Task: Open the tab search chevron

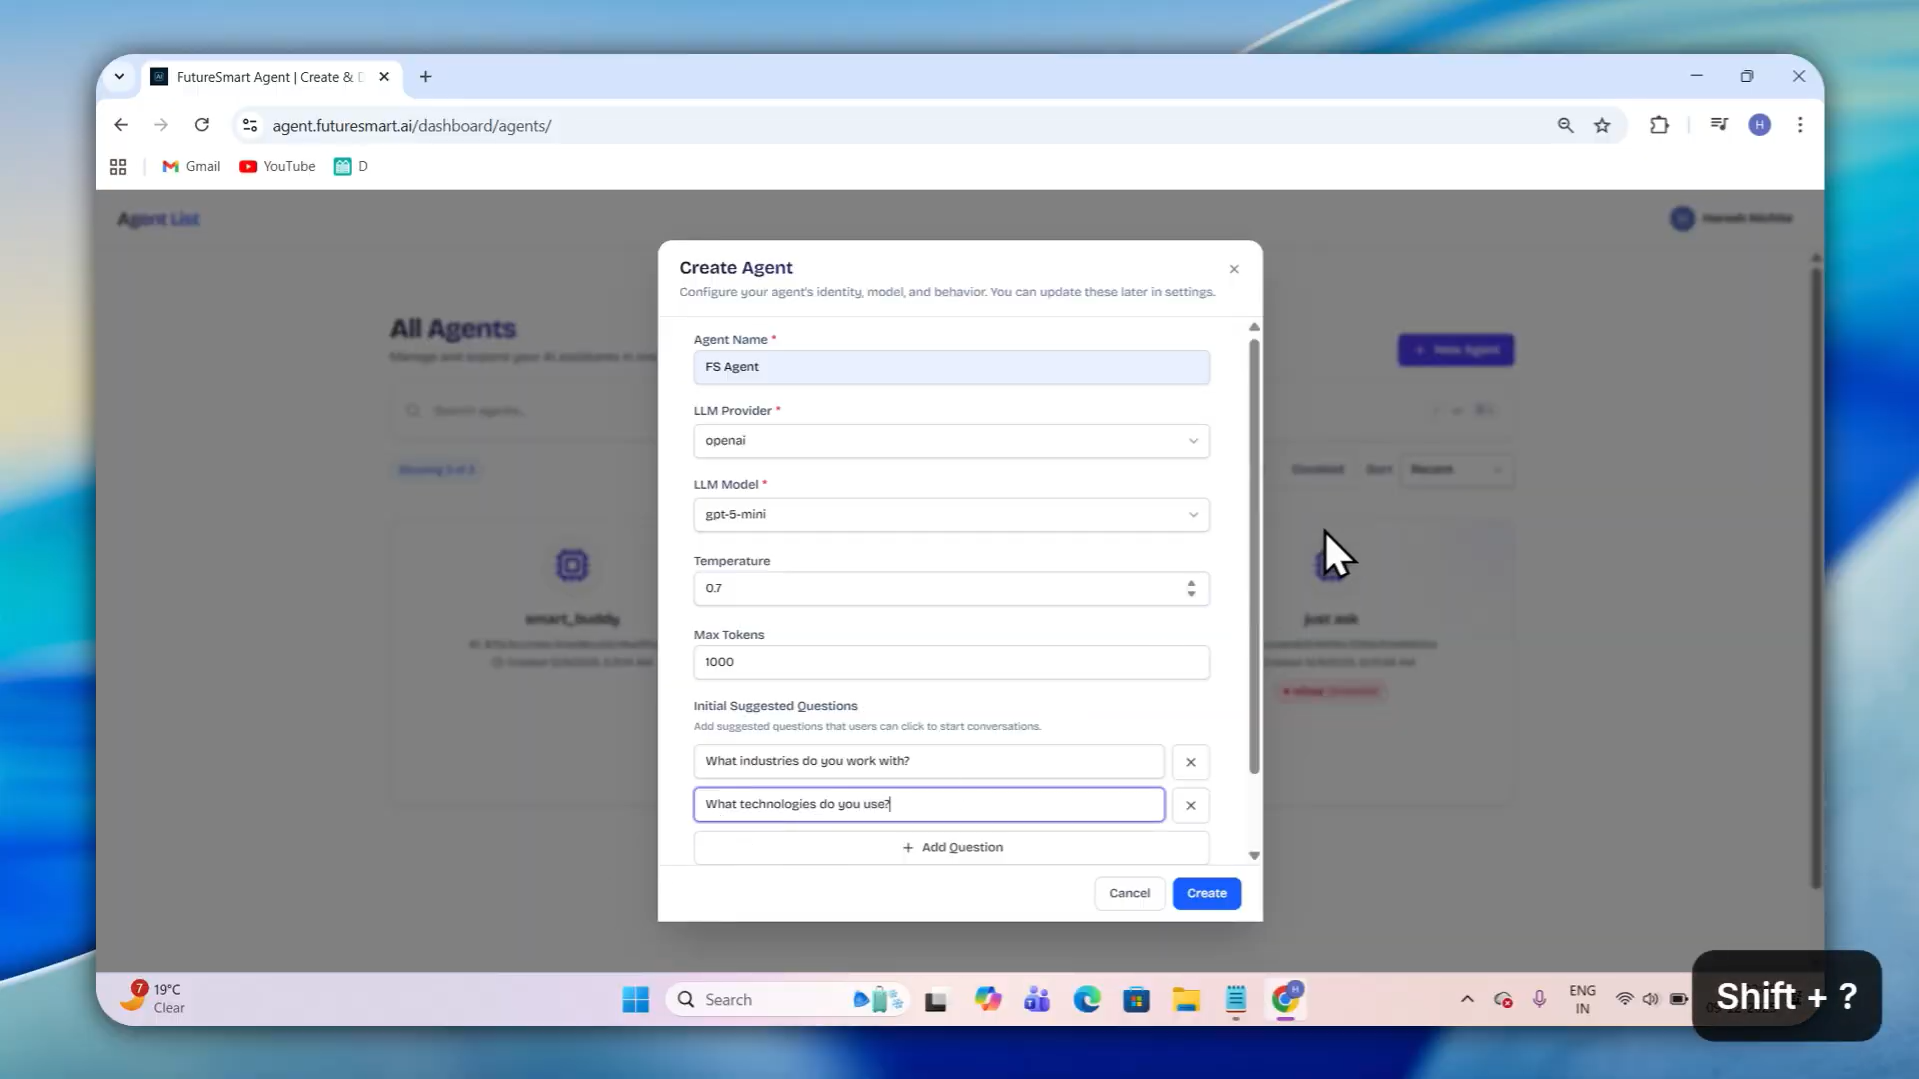Action: 119,77
